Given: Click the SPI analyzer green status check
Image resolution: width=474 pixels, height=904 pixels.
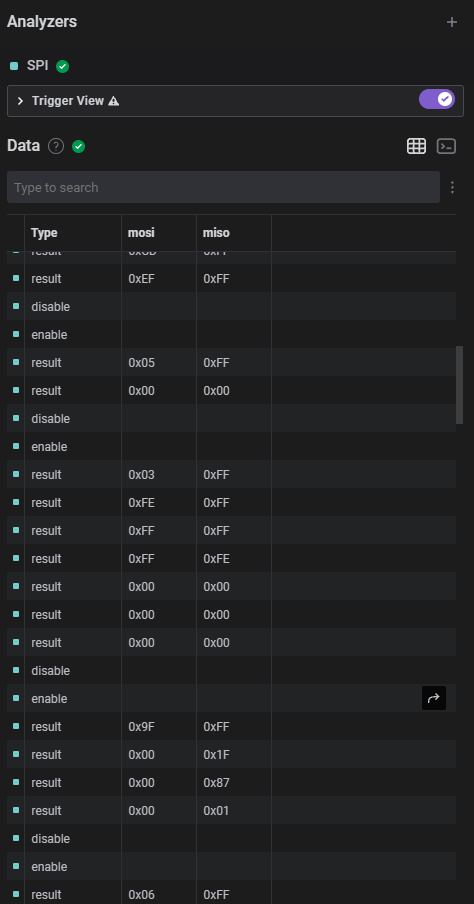Looking at the screenshot, I should [62, 66].
